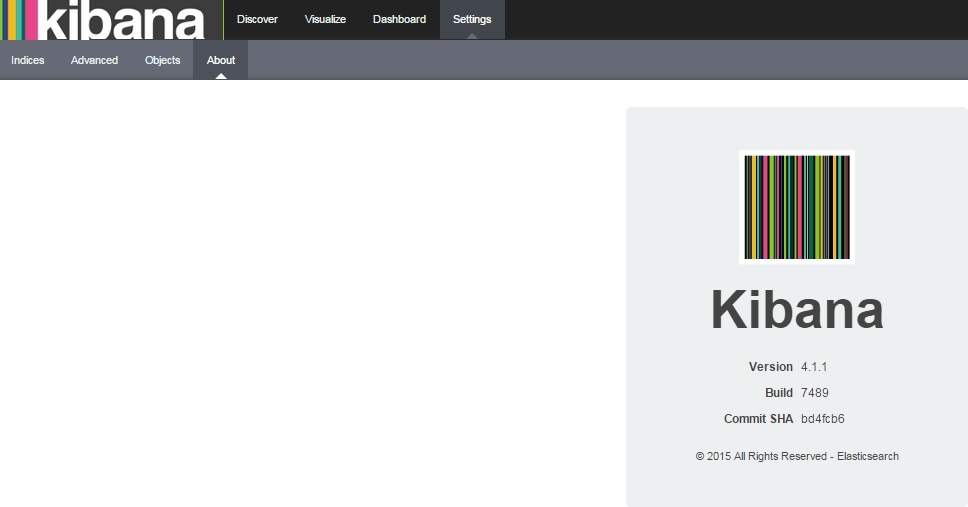Click the striped Kibana barcode image
968x507 pixels.
coord(797,207)
